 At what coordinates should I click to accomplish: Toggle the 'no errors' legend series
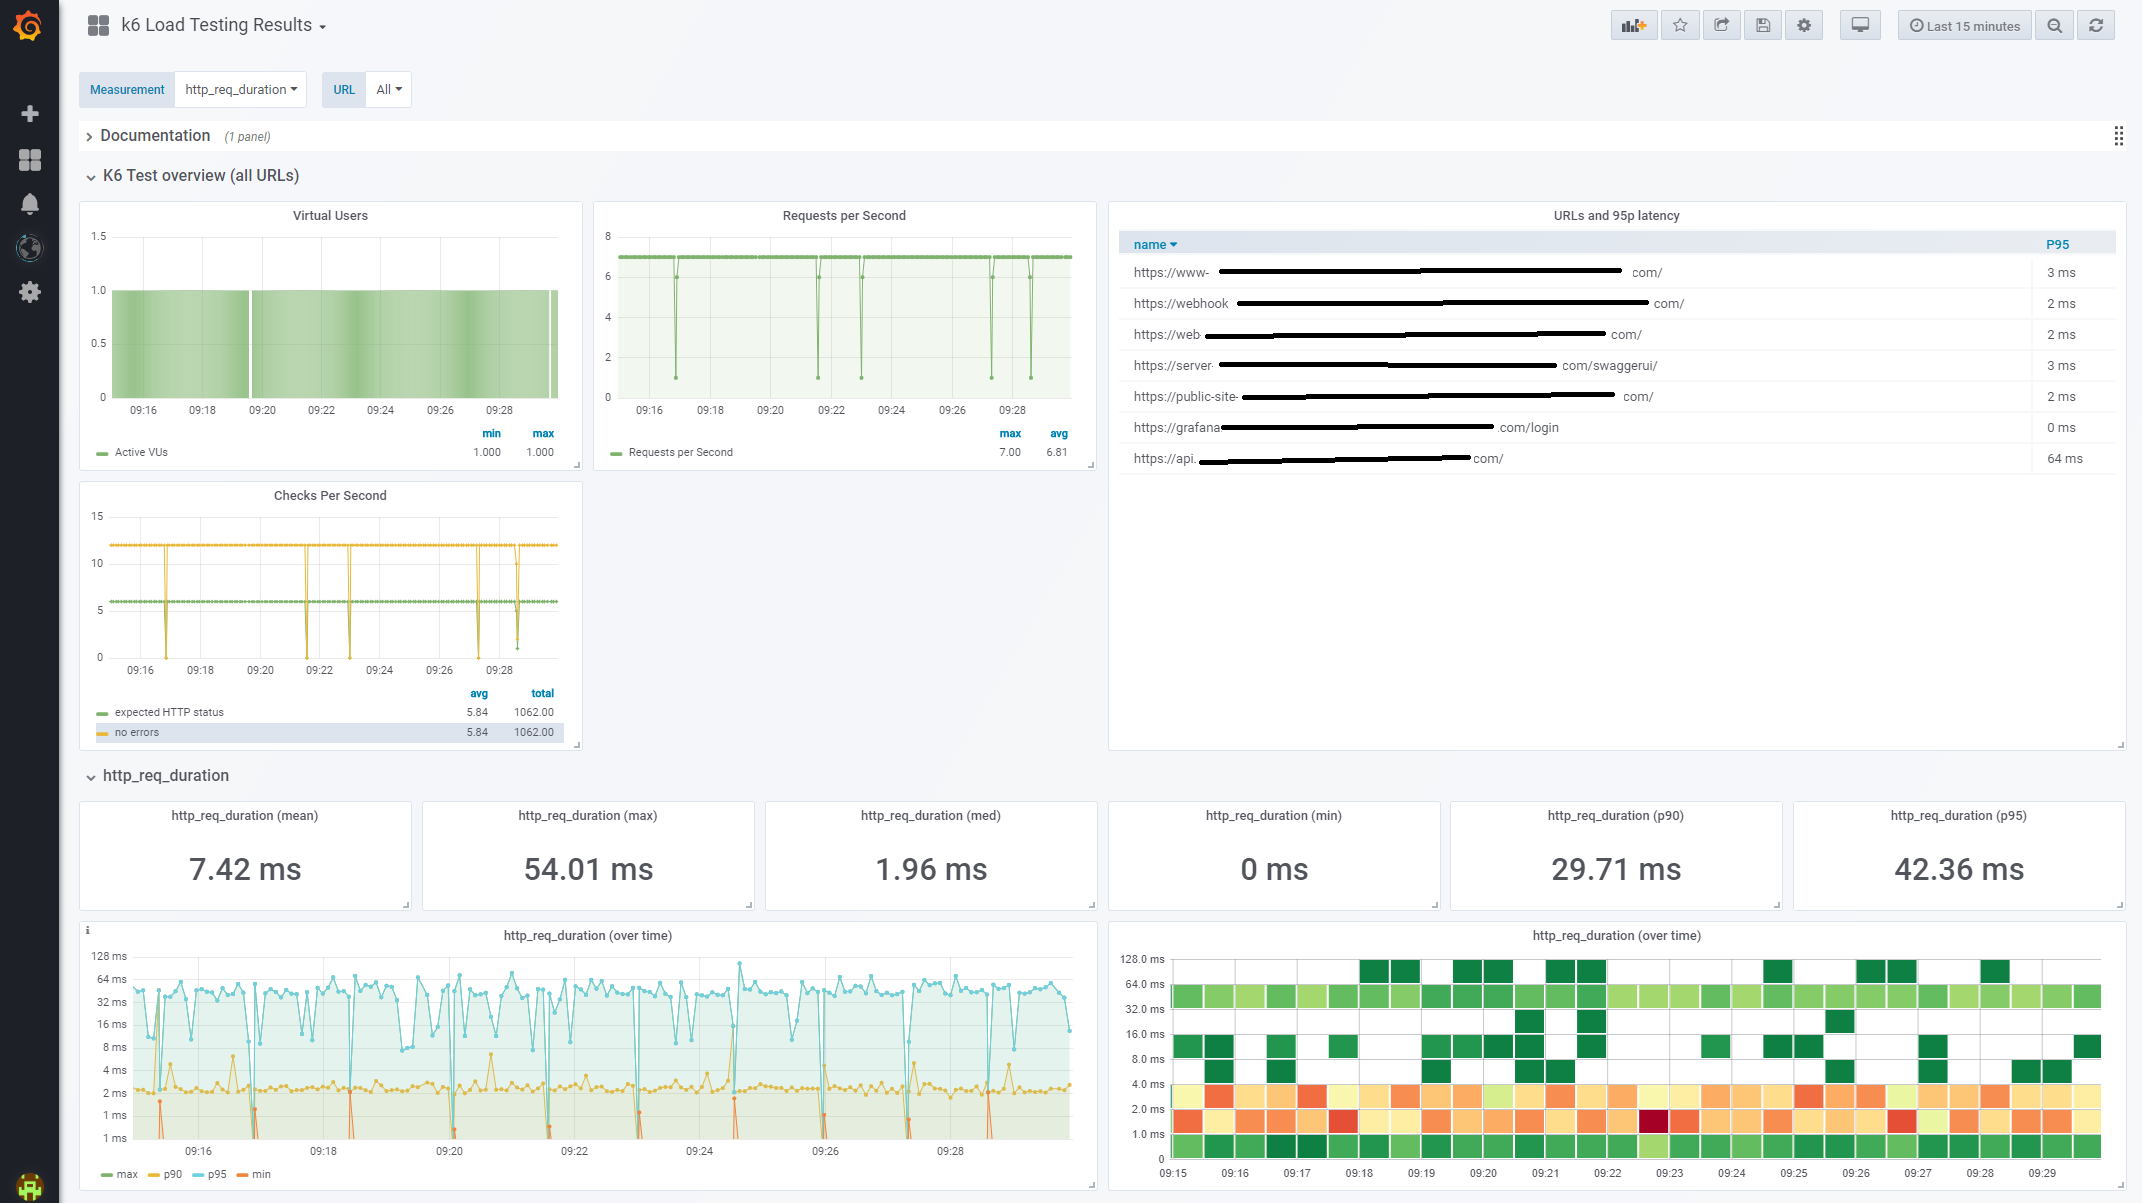click(137, 733)
